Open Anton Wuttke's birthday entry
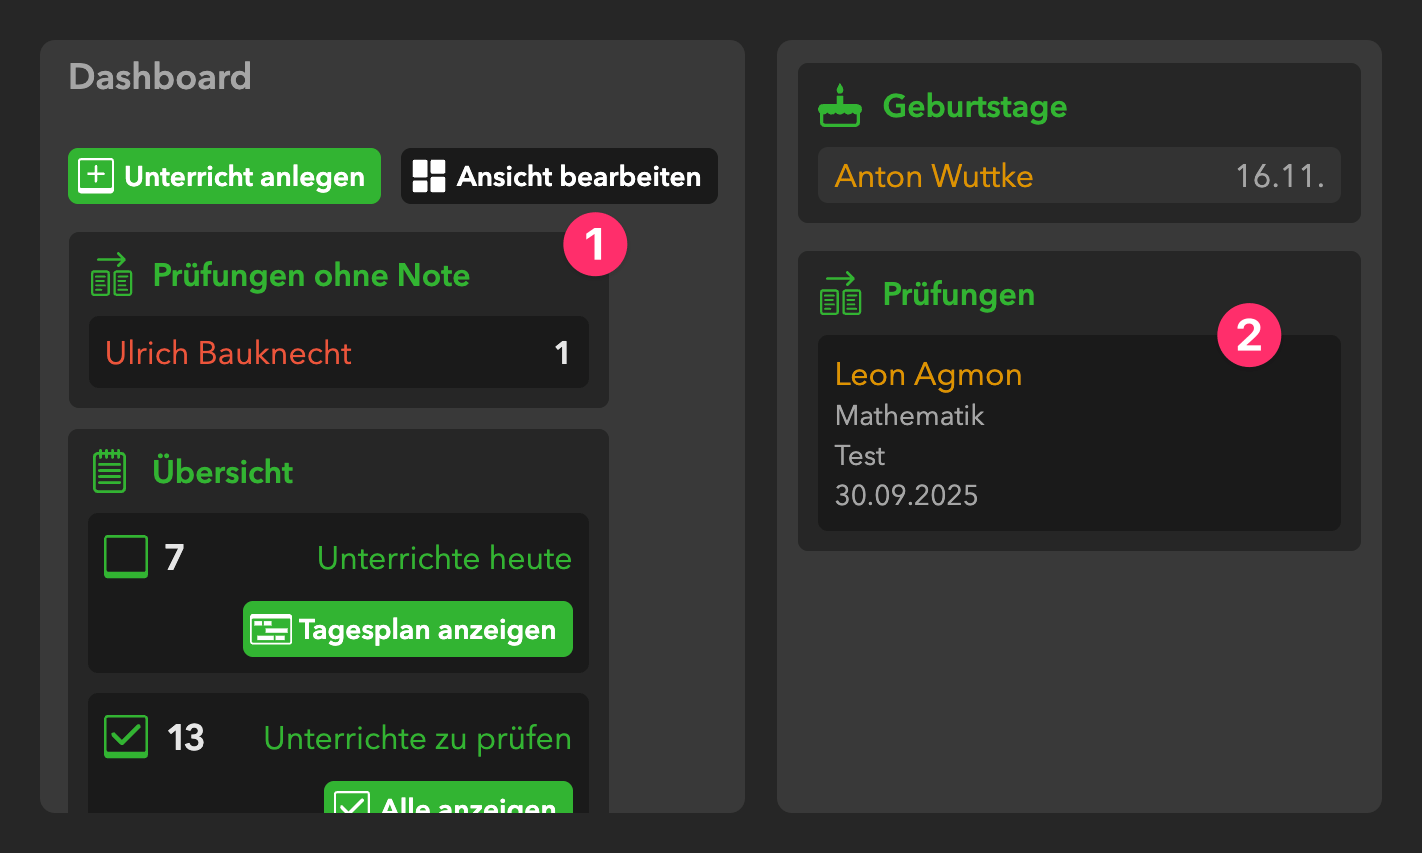This screenshot has width=1422, height=853. coord(1078,176)
